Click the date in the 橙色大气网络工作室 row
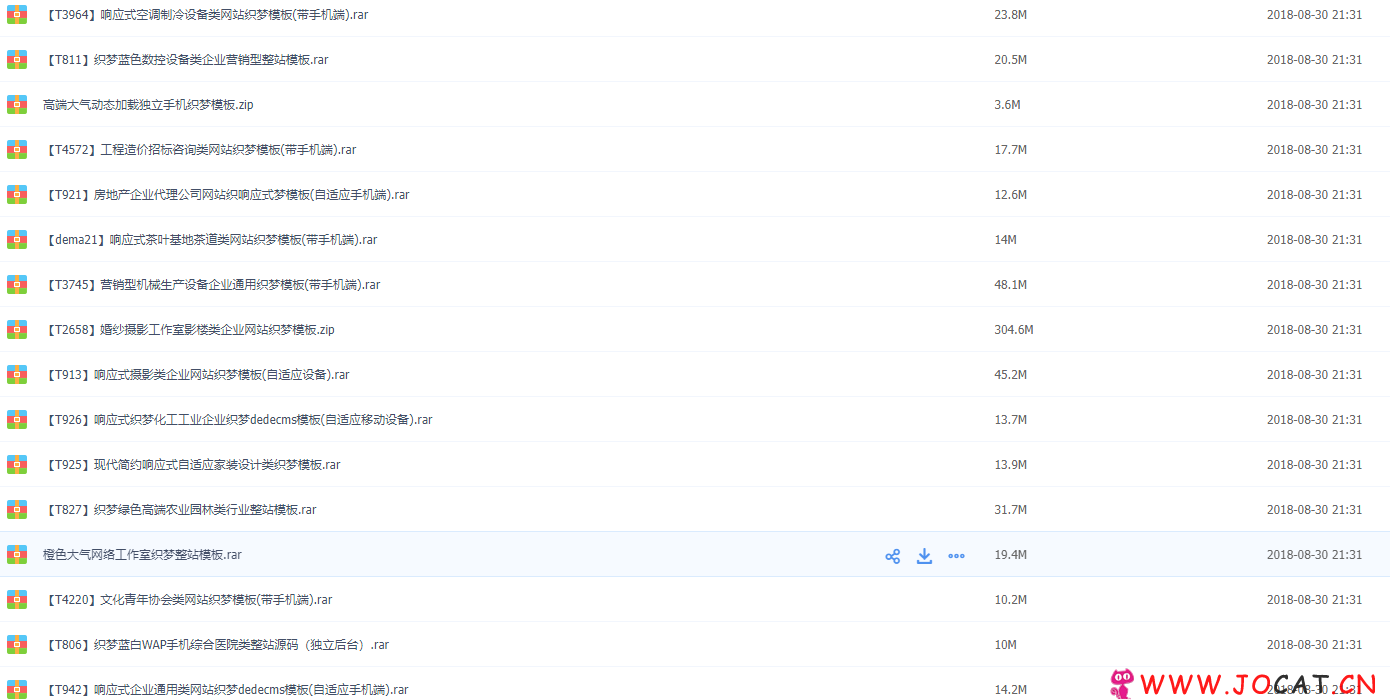 [x=1314, y=555]
